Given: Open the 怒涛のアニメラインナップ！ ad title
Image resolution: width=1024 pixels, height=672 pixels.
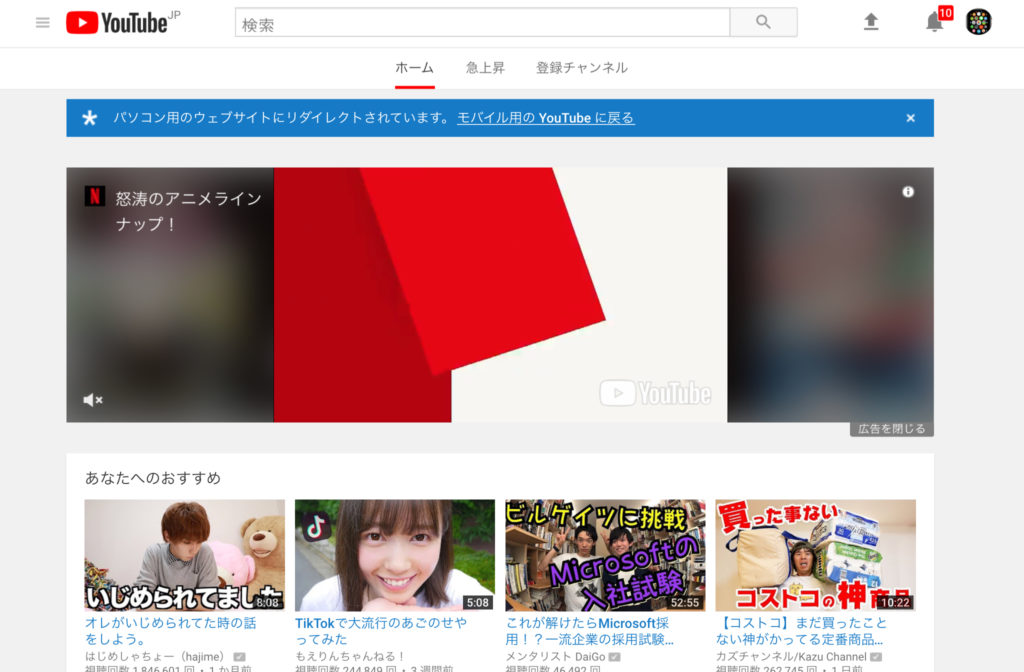Looking at the screenshot, I should point(188,211).
